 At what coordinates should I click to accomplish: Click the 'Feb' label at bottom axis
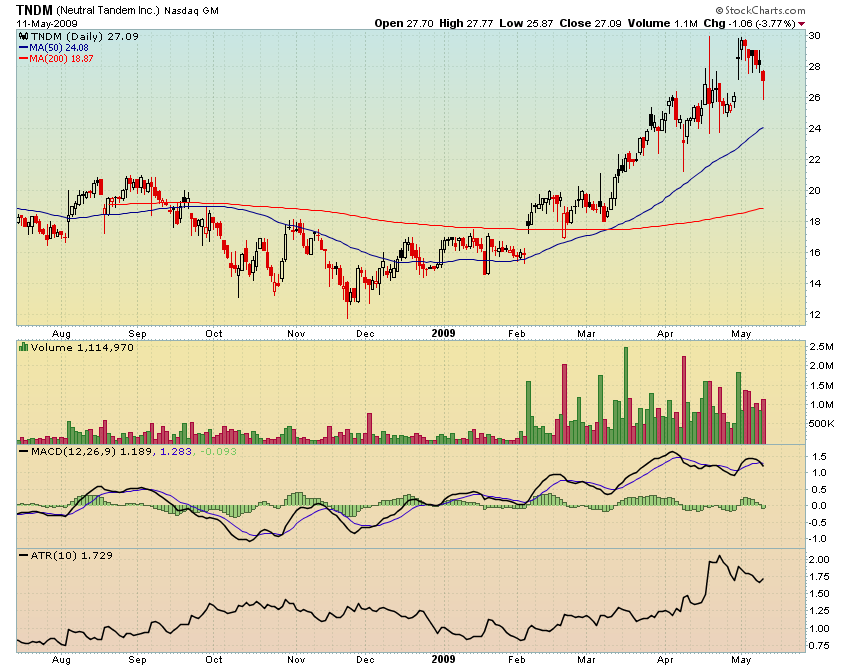click(516, 660)
